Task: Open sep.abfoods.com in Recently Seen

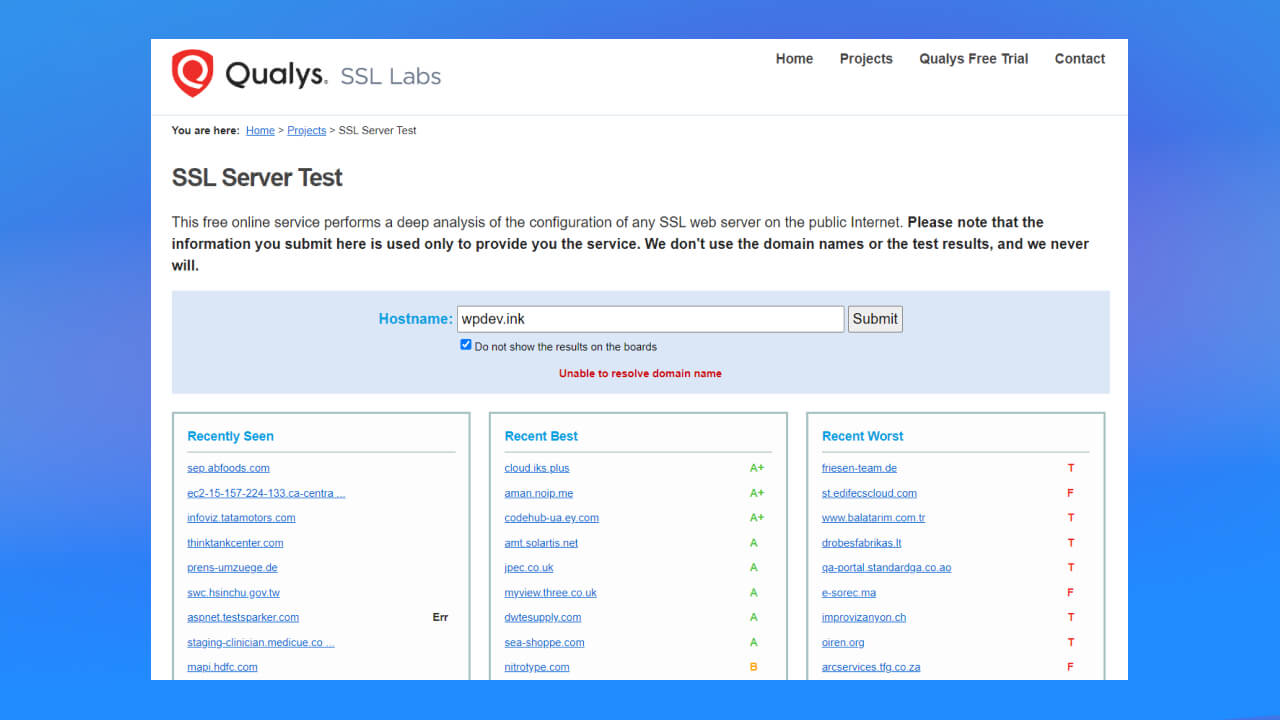Action: (228, 468)
